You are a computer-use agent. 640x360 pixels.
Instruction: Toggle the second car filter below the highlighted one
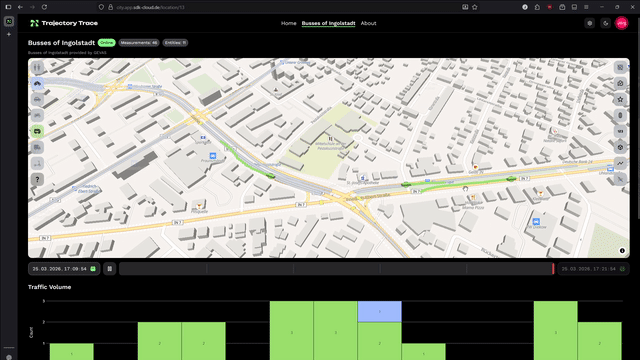37,99
